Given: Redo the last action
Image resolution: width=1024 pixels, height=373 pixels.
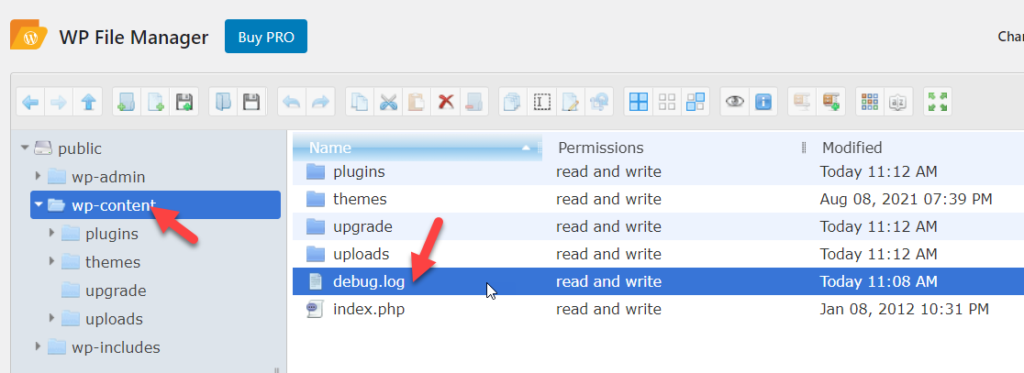Looking at the screenshot, I should point(321,102).
